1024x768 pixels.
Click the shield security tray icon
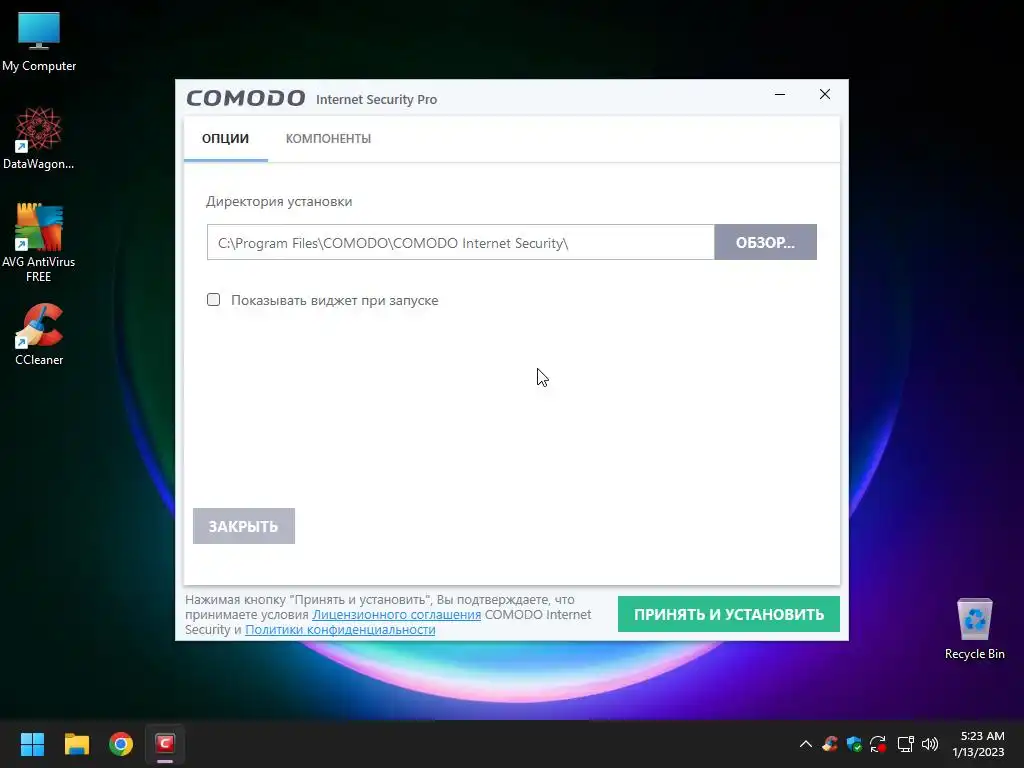pyautogui.click(x=854, y=744)
